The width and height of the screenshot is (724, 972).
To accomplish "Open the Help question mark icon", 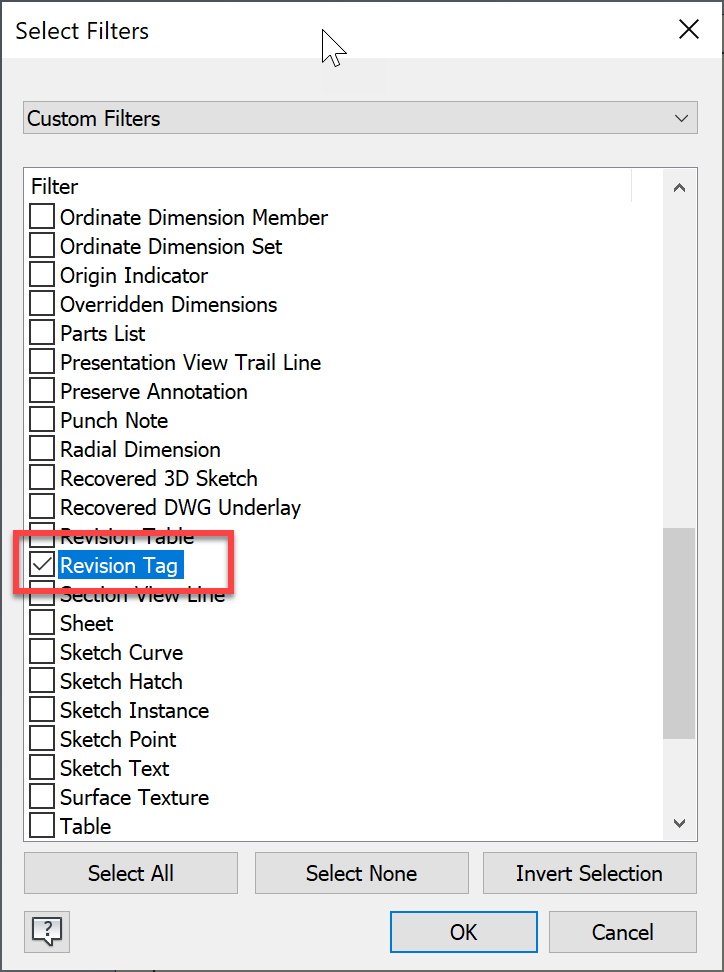I will [46, 931].
